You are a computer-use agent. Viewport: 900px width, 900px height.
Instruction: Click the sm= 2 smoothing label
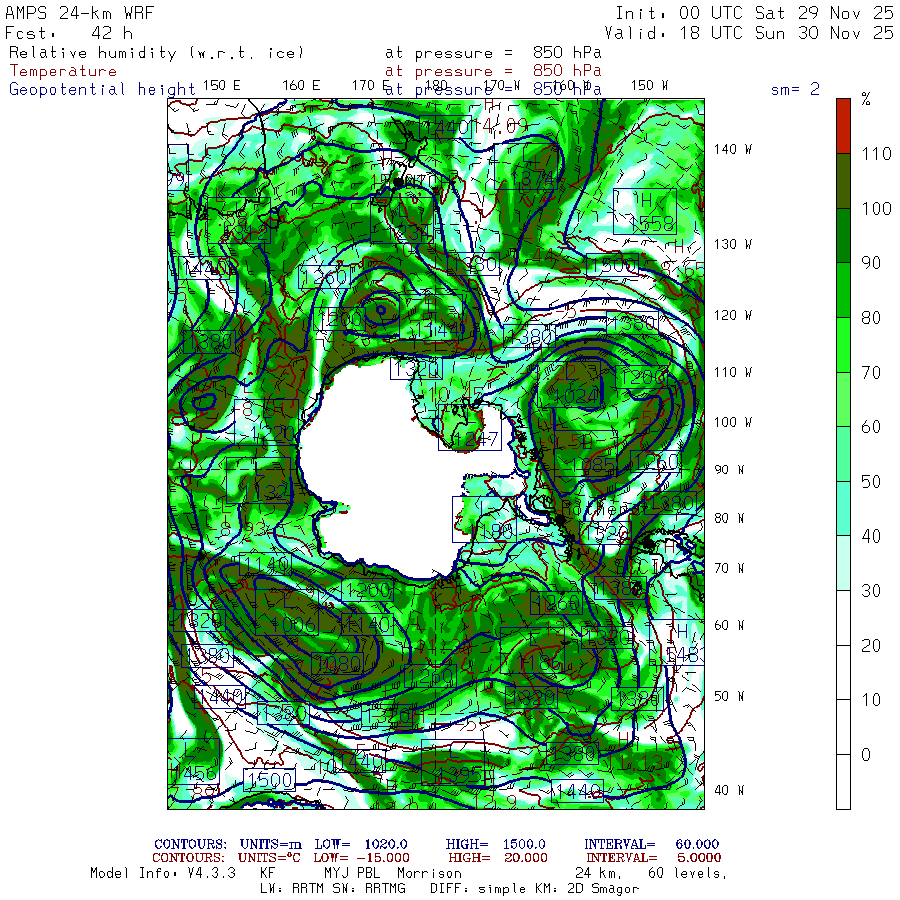pos(795,89)
